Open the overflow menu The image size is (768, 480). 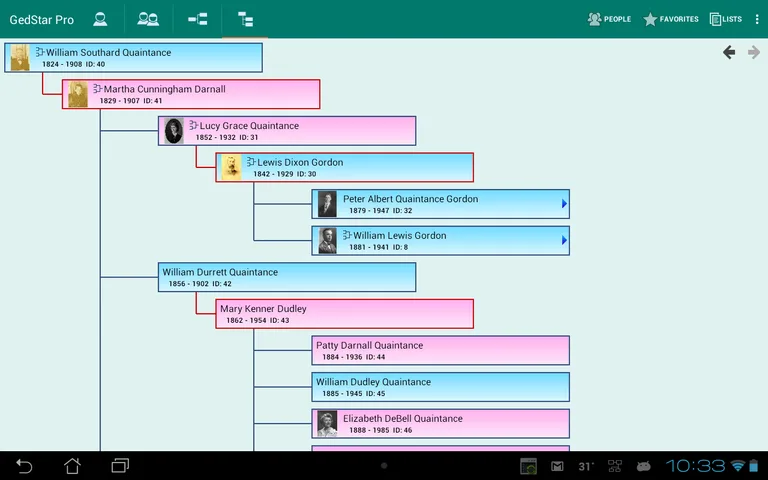(x=757, y=19)
